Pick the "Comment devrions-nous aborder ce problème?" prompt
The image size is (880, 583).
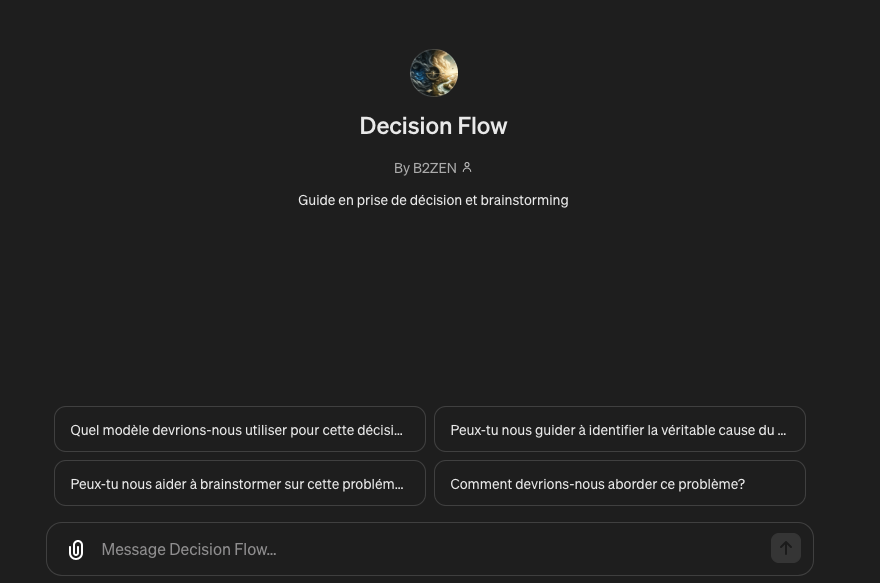pyautogui.click(x=620, y=484)
